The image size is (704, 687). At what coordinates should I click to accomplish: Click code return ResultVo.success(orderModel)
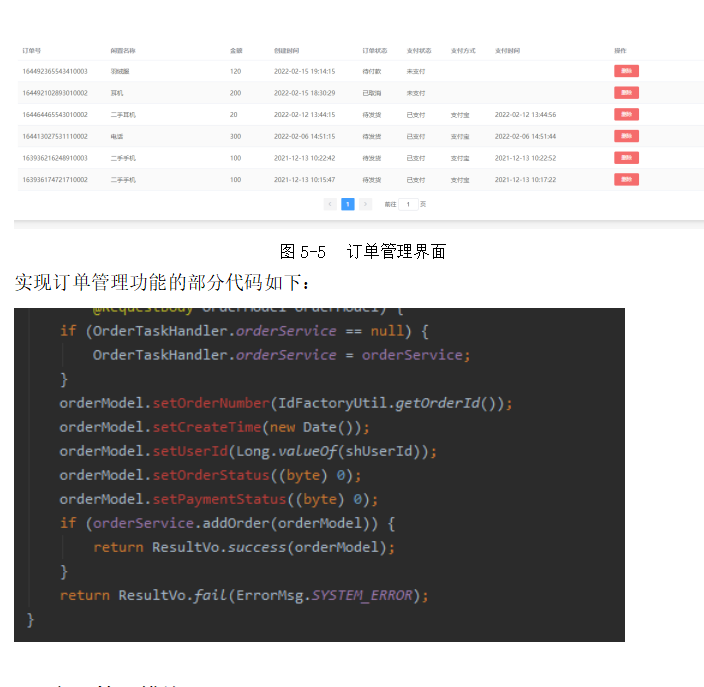(x=244, y=547)
